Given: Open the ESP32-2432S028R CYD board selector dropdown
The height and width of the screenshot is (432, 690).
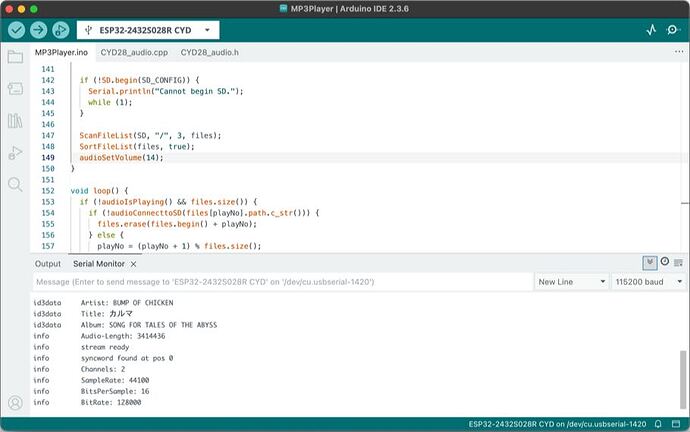Looking at the screenshot, I should click(148, 30).
